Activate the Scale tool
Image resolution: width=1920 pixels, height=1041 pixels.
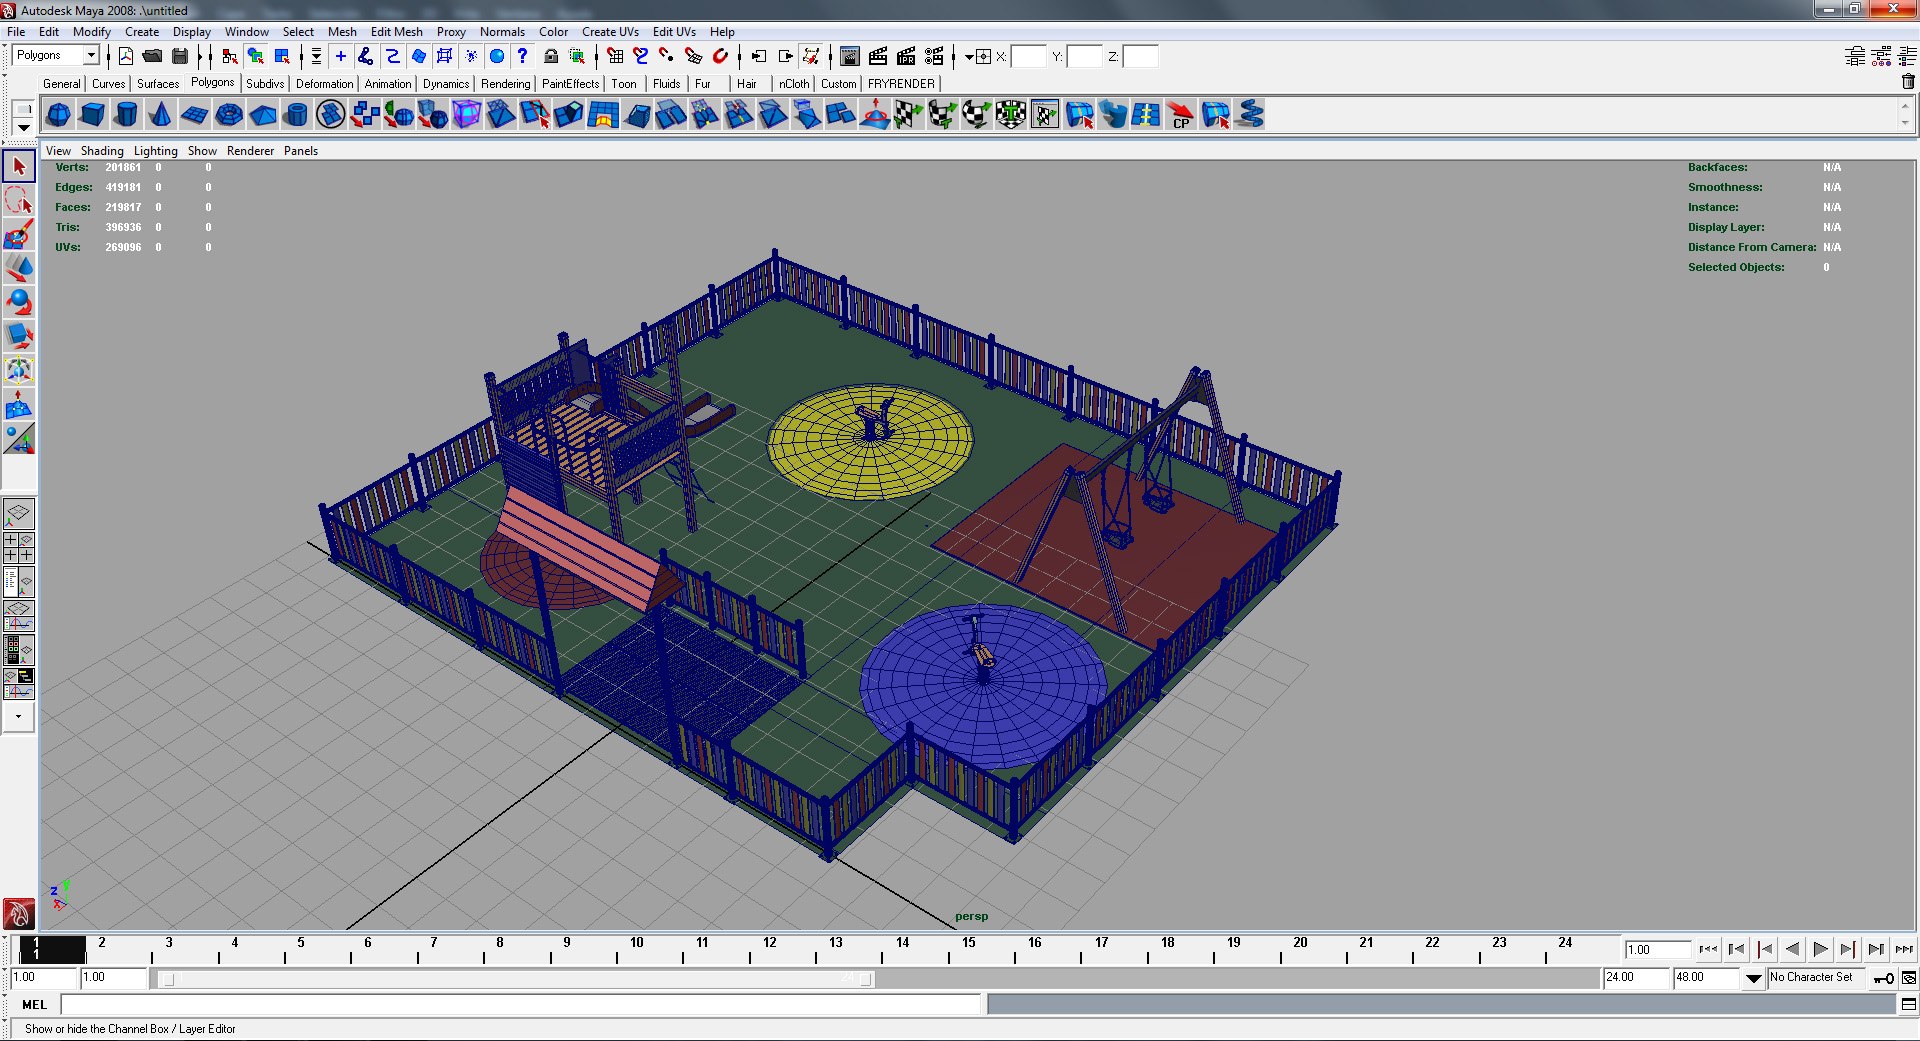[x=19, y=336]
